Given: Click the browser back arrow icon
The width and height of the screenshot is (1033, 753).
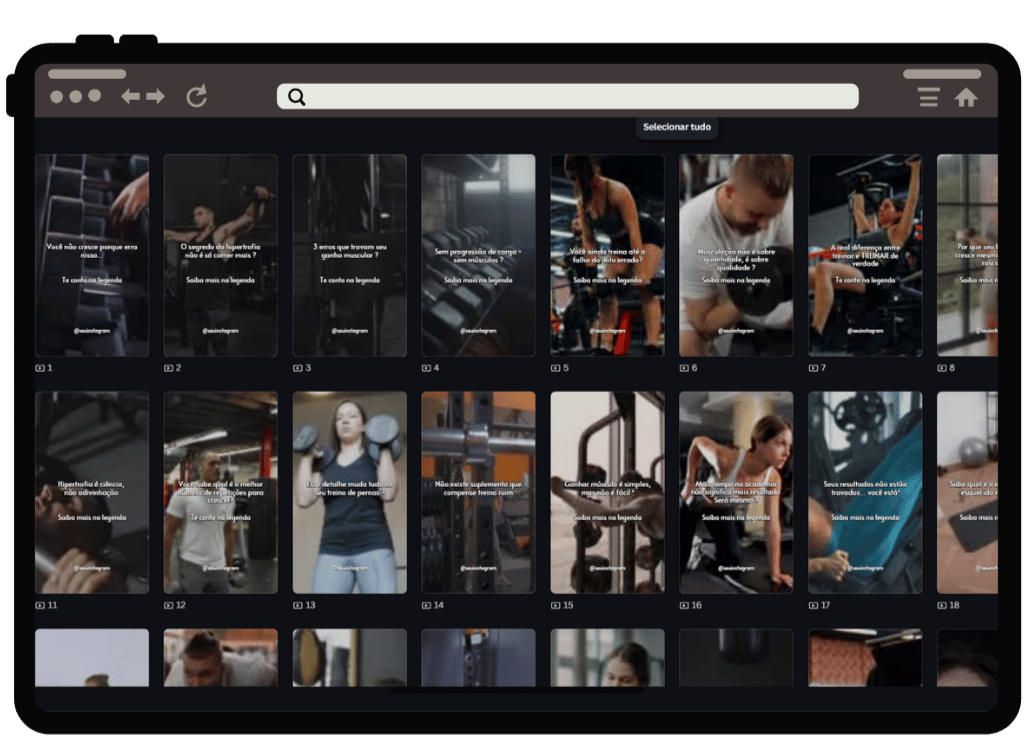Looking at the screenshot, I should coord(130,97).
